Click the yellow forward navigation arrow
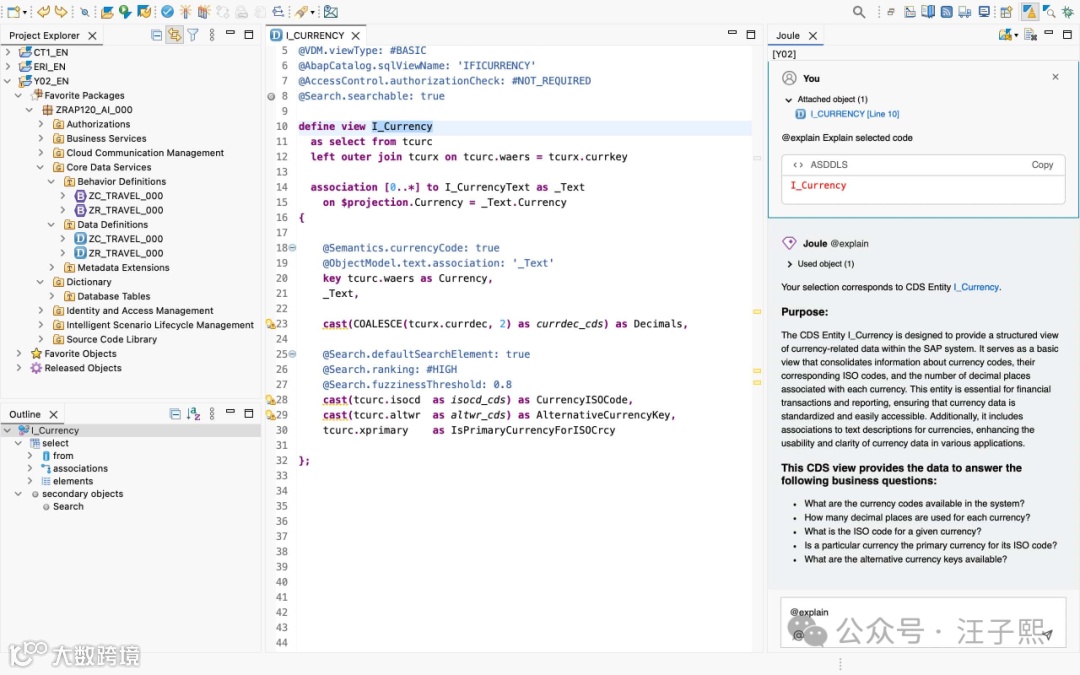Image resolution: width=1080 pixels, height=675 pixels. coord(61,12)
